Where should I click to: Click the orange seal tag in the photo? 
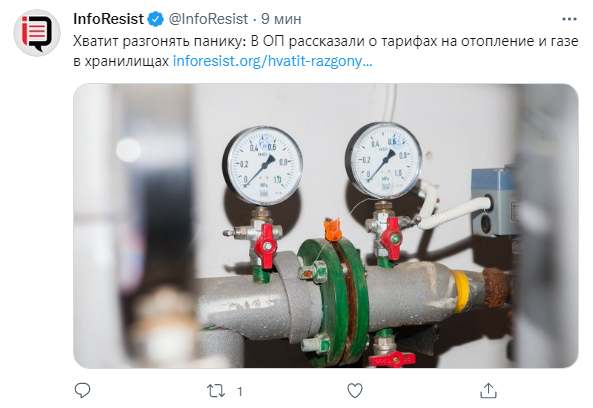pos(333,229)
